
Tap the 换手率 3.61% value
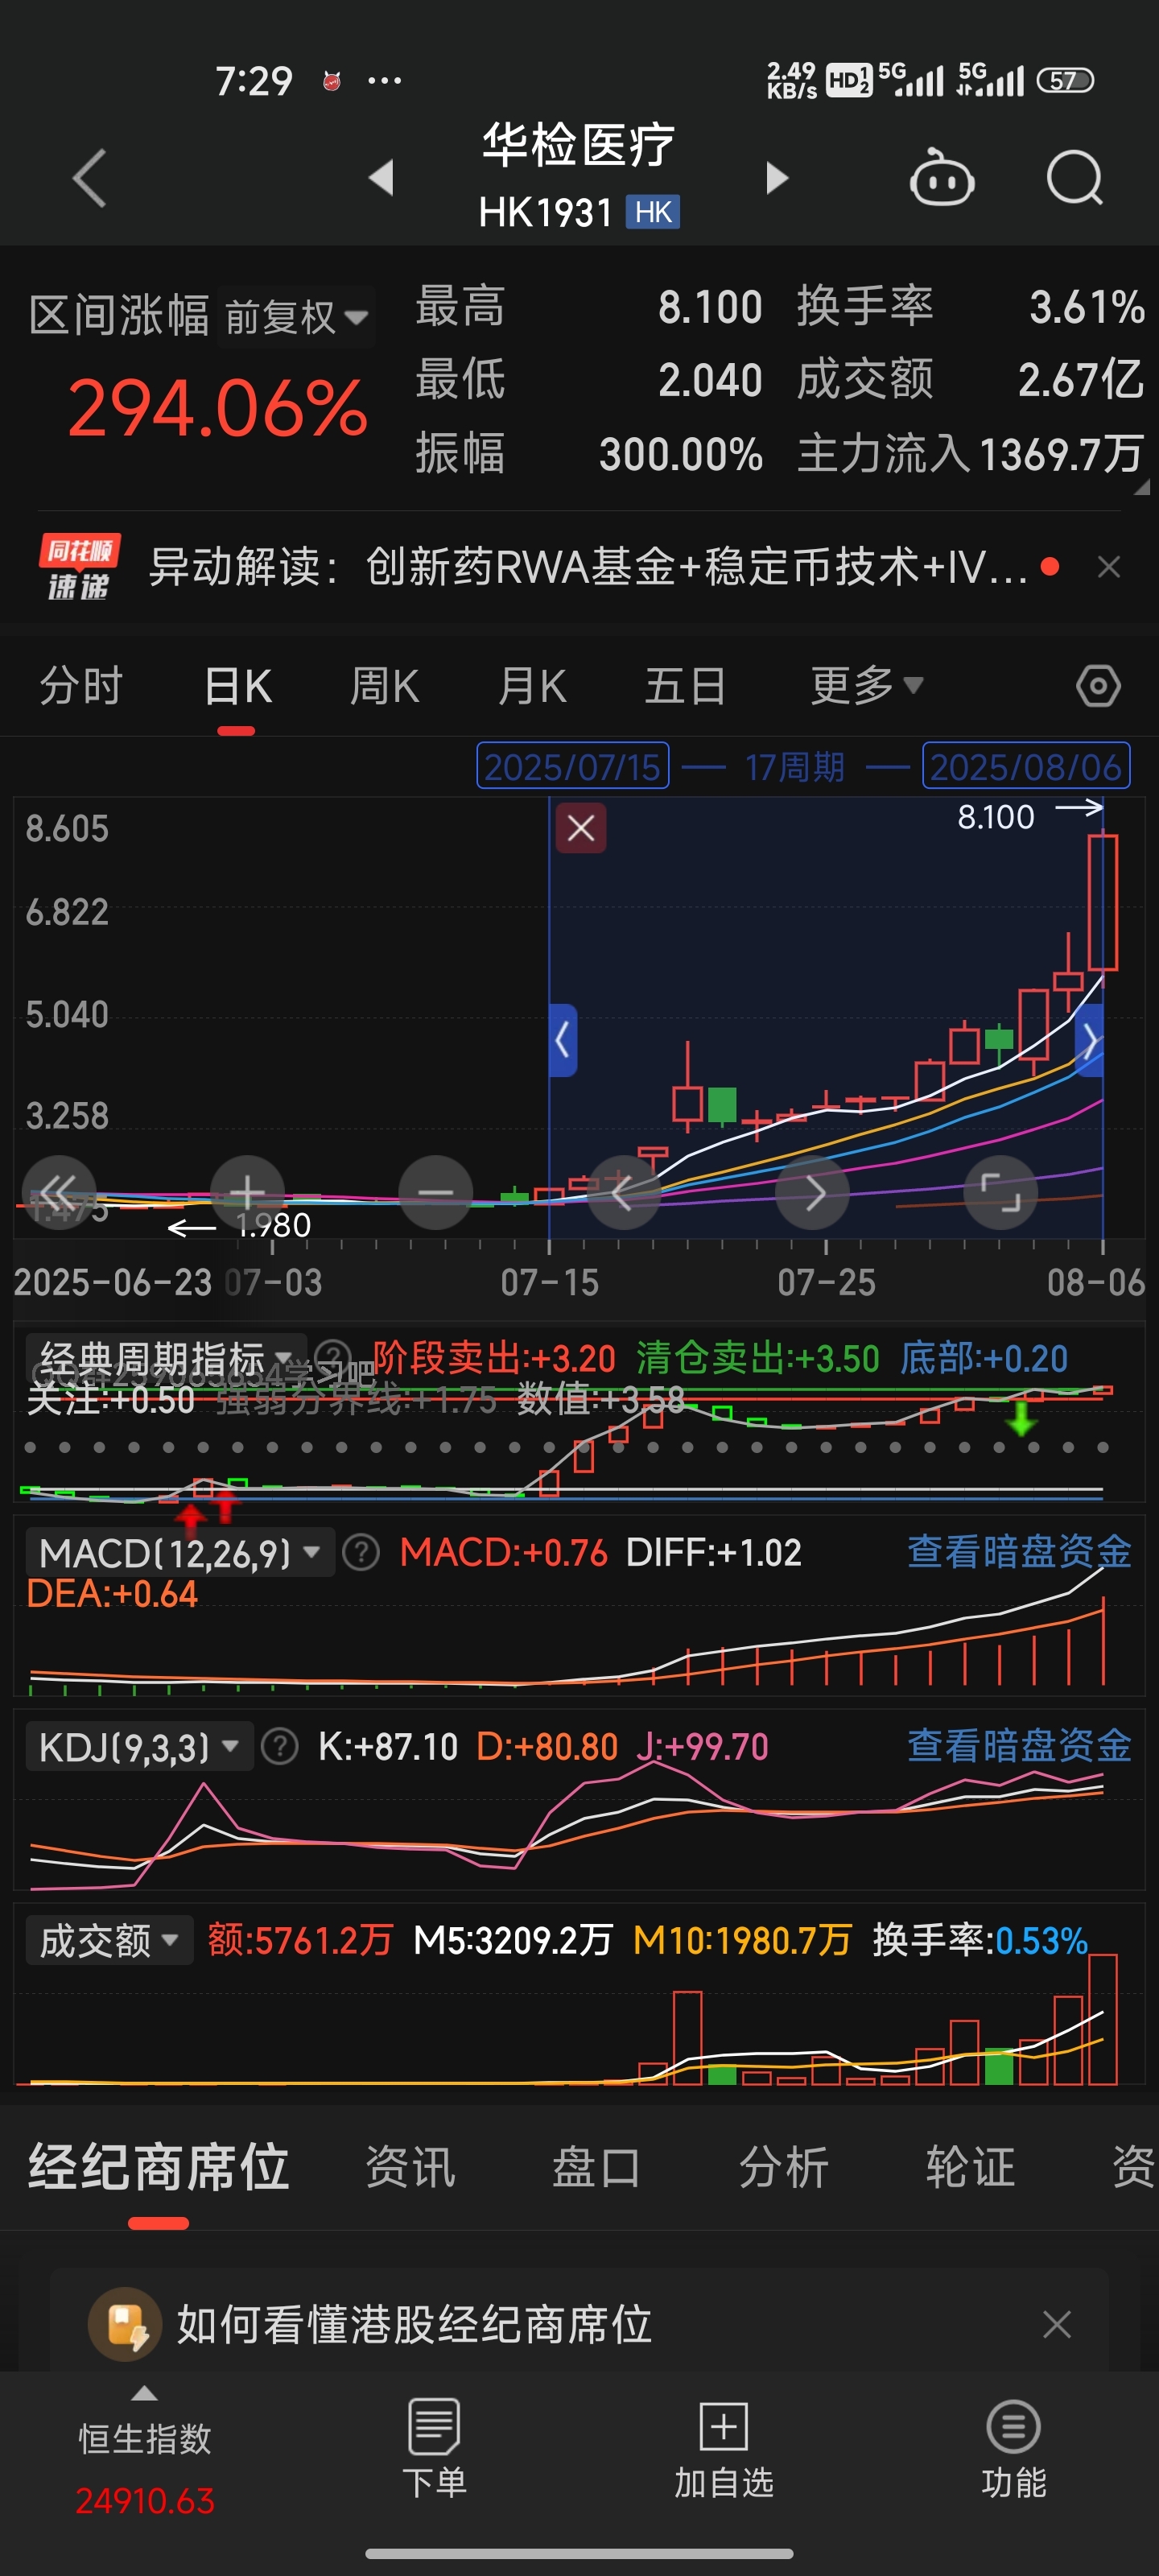tap(1087, 307)
